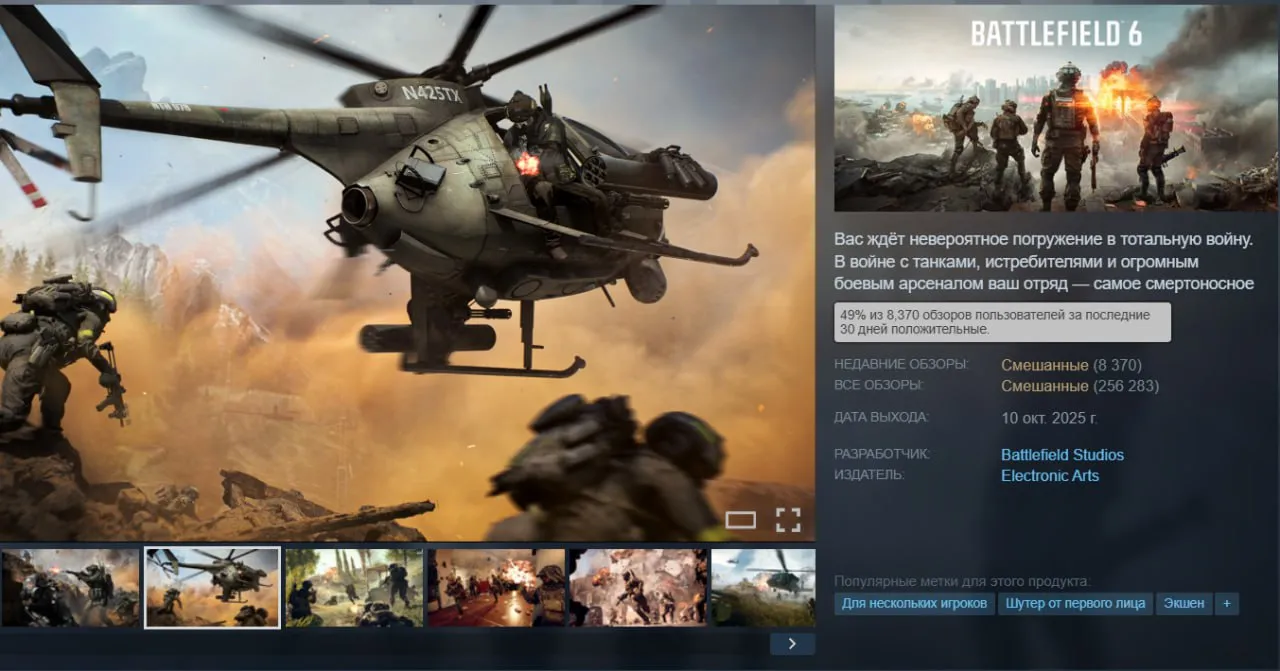Click the 'РАЗРАБОТЧИК:' label
This screenshot has height=671, width=1280.
pos(882,454)
